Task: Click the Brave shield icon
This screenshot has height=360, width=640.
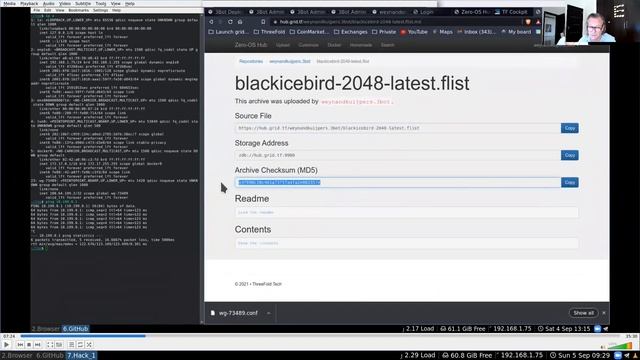Action: pyautogui.click(x=528, y=22)
